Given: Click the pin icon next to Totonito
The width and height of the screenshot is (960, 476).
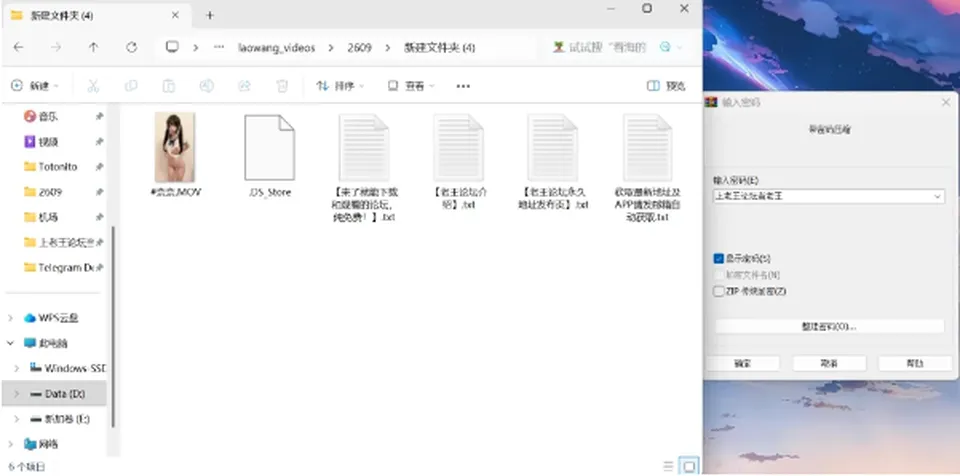Looking at the screenshot, I should (99, 167).
